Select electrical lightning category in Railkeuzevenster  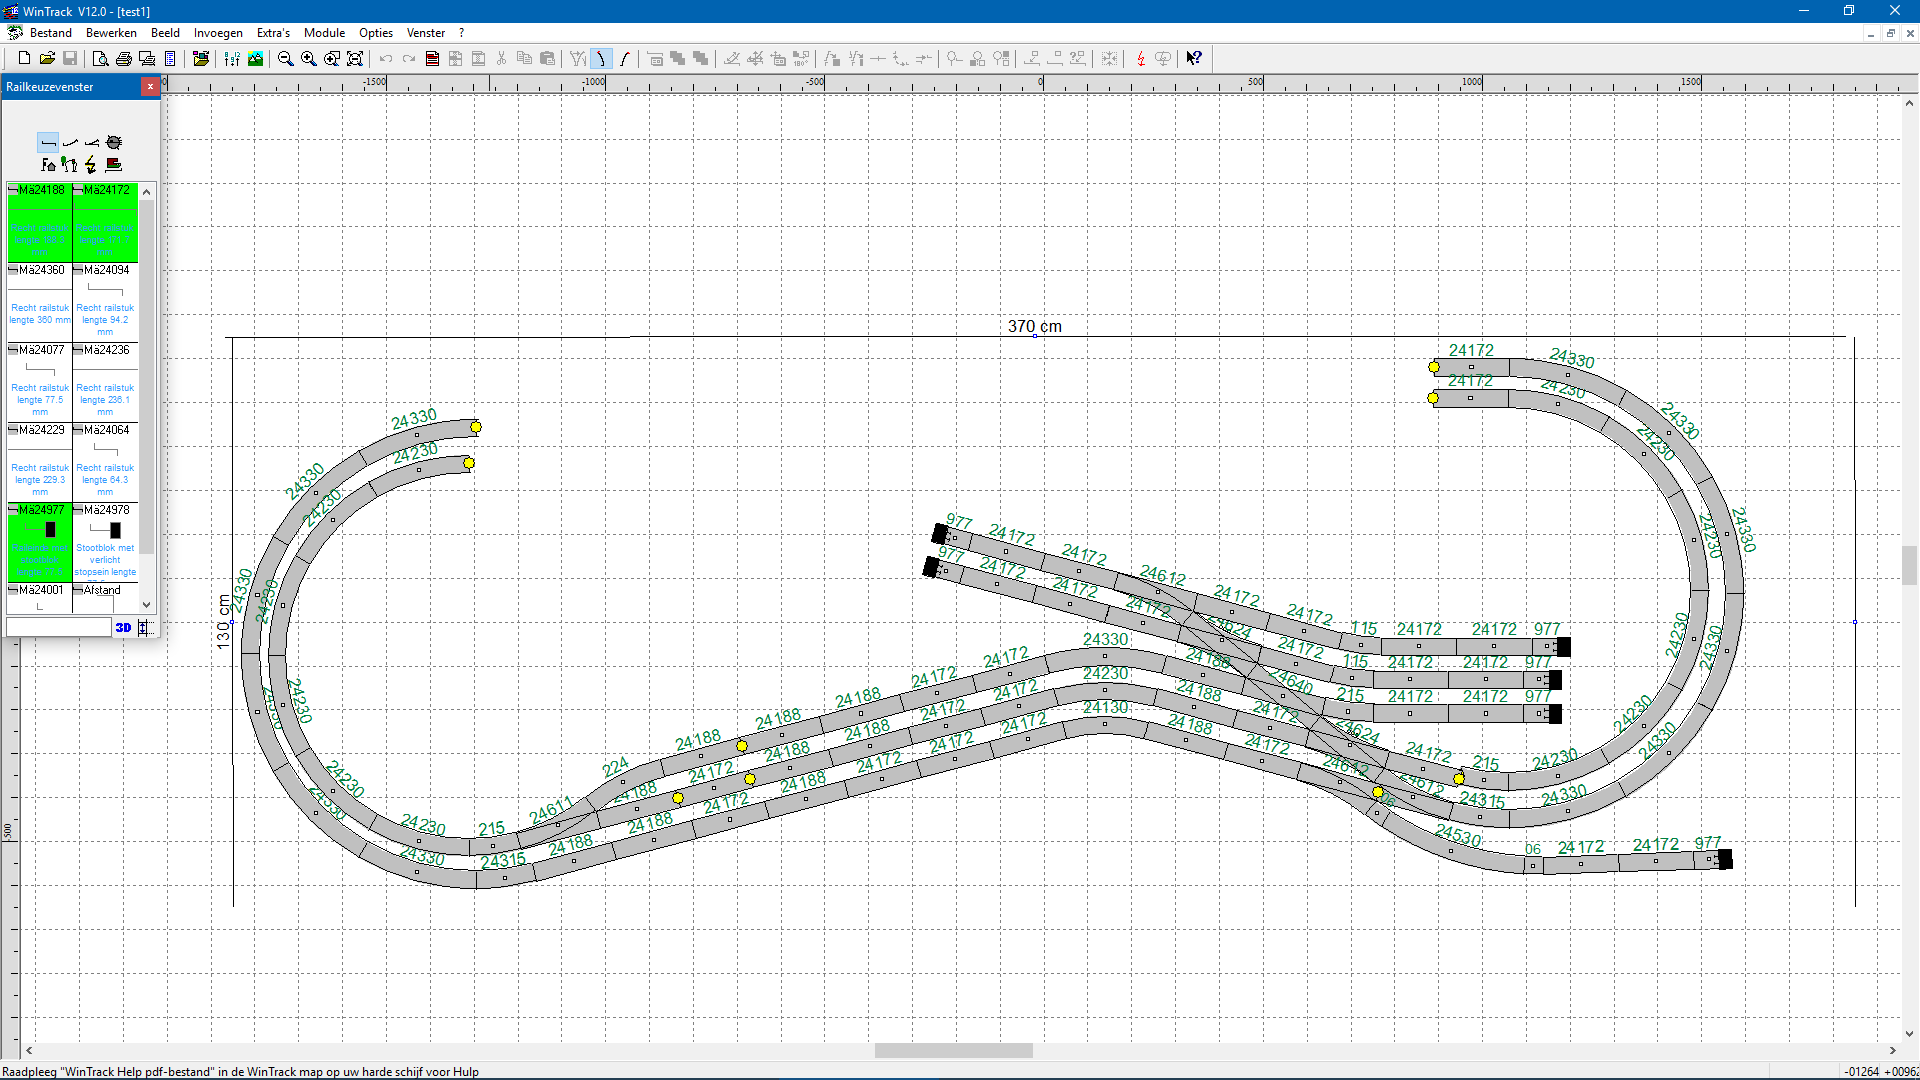pyautogui.click(x=92, y=164)
